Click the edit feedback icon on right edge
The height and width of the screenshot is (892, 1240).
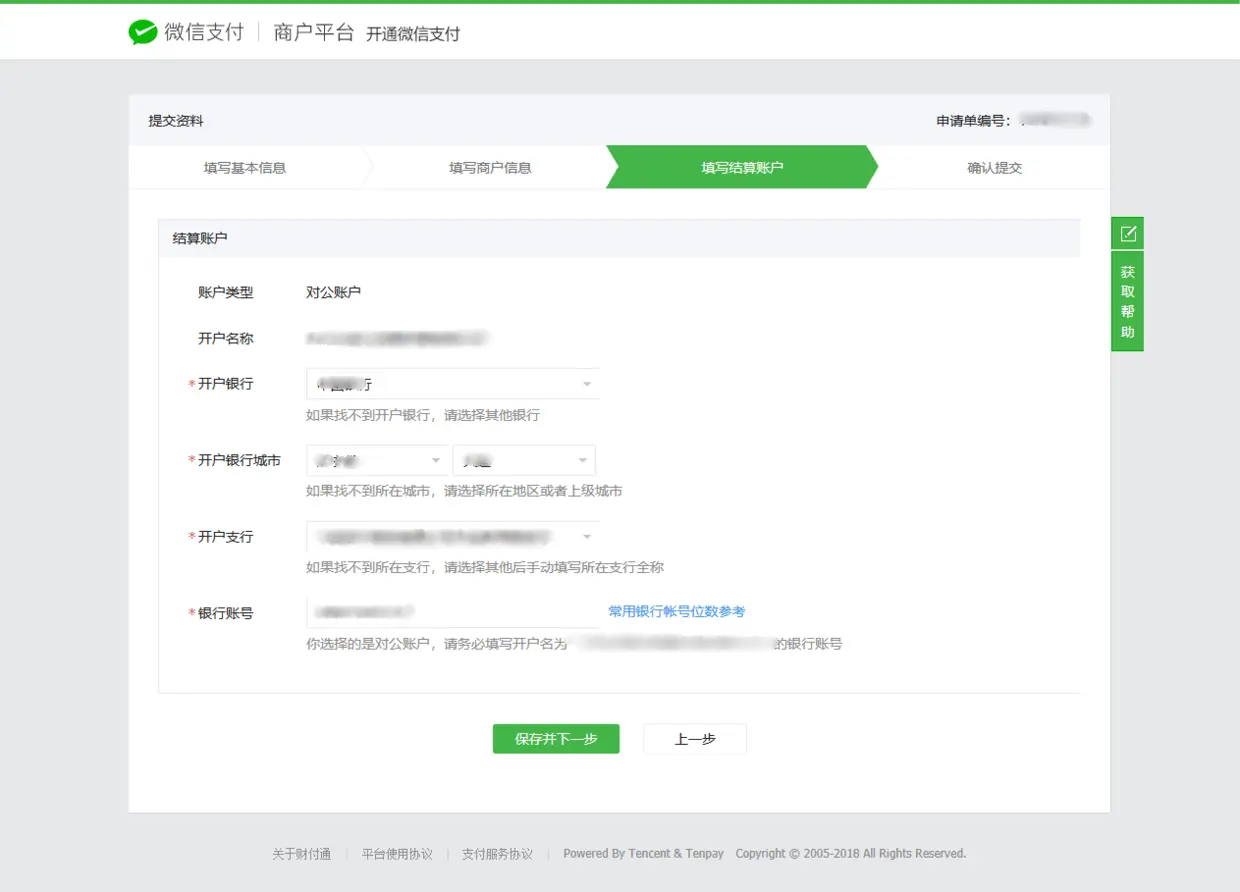(x=1127, y=234)
